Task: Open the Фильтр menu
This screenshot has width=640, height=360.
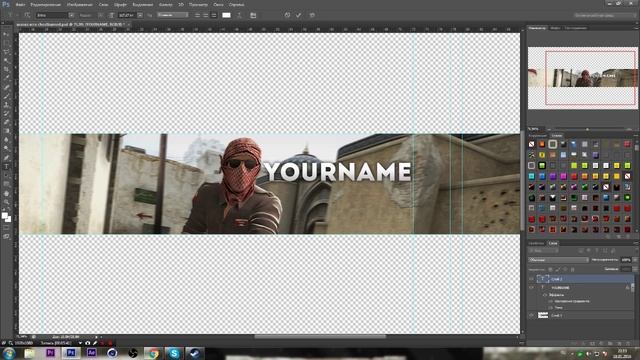Action: [165, 4]
